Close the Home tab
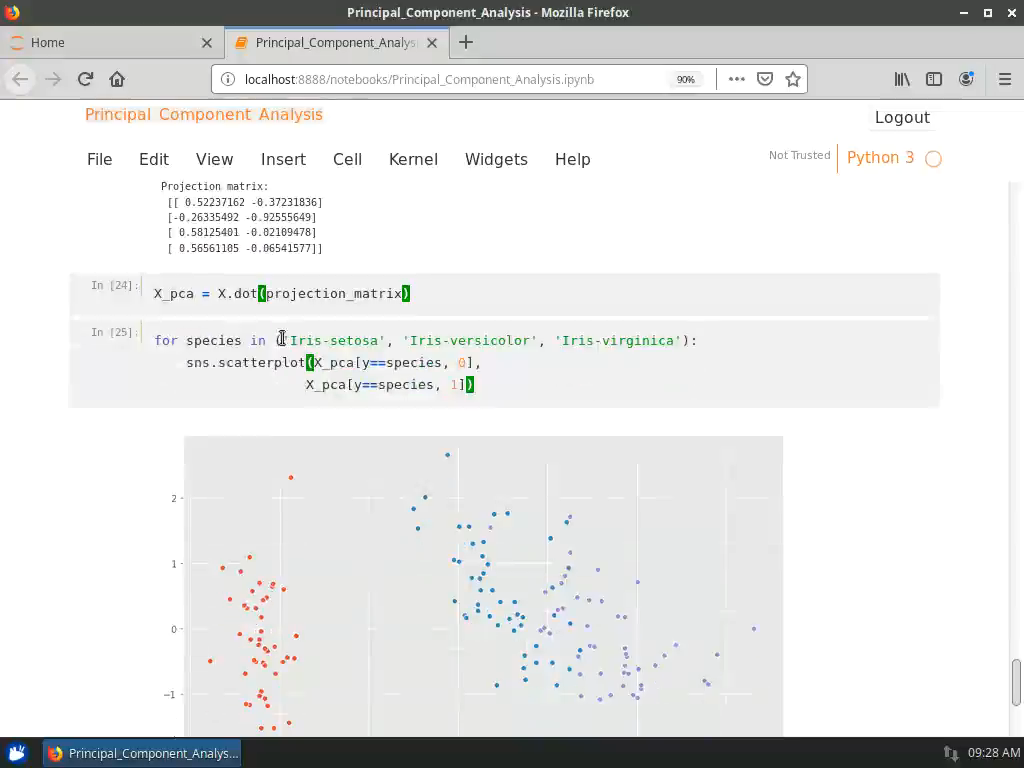The image size is (1024, 768). tap(207, 42)
